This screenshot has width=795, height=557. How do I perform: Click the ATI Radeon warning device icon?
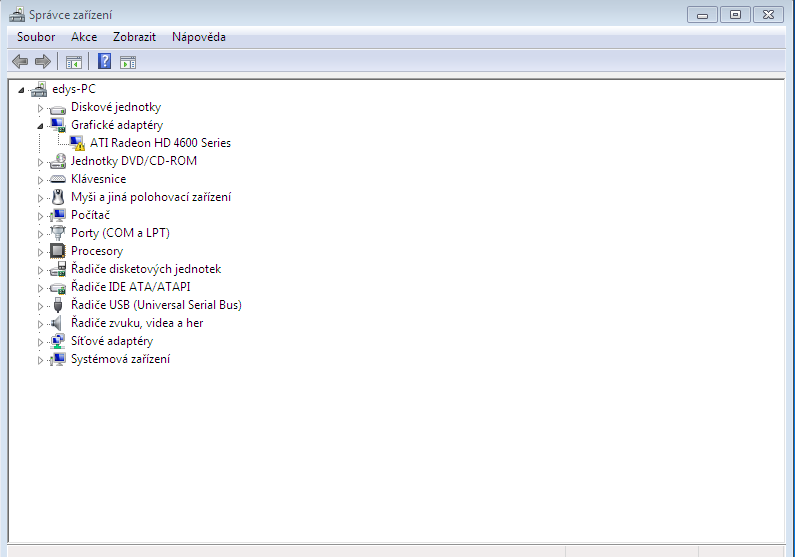pyautogui.click(x=77, y=143)
